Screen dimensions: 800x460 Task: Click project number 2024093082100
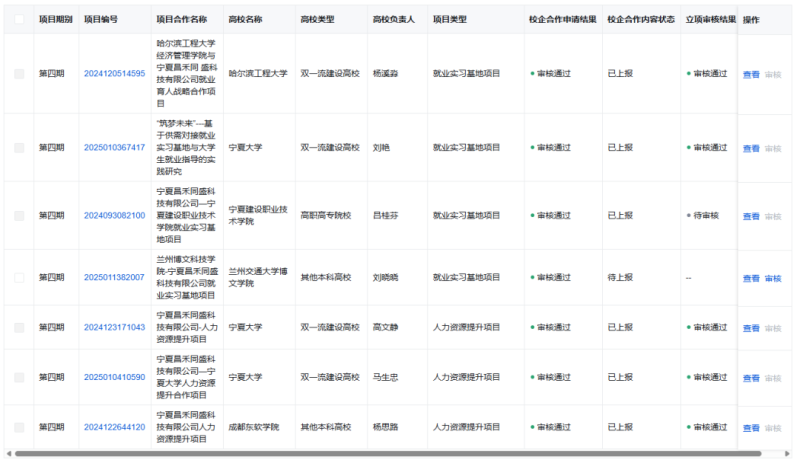point(114,216)
